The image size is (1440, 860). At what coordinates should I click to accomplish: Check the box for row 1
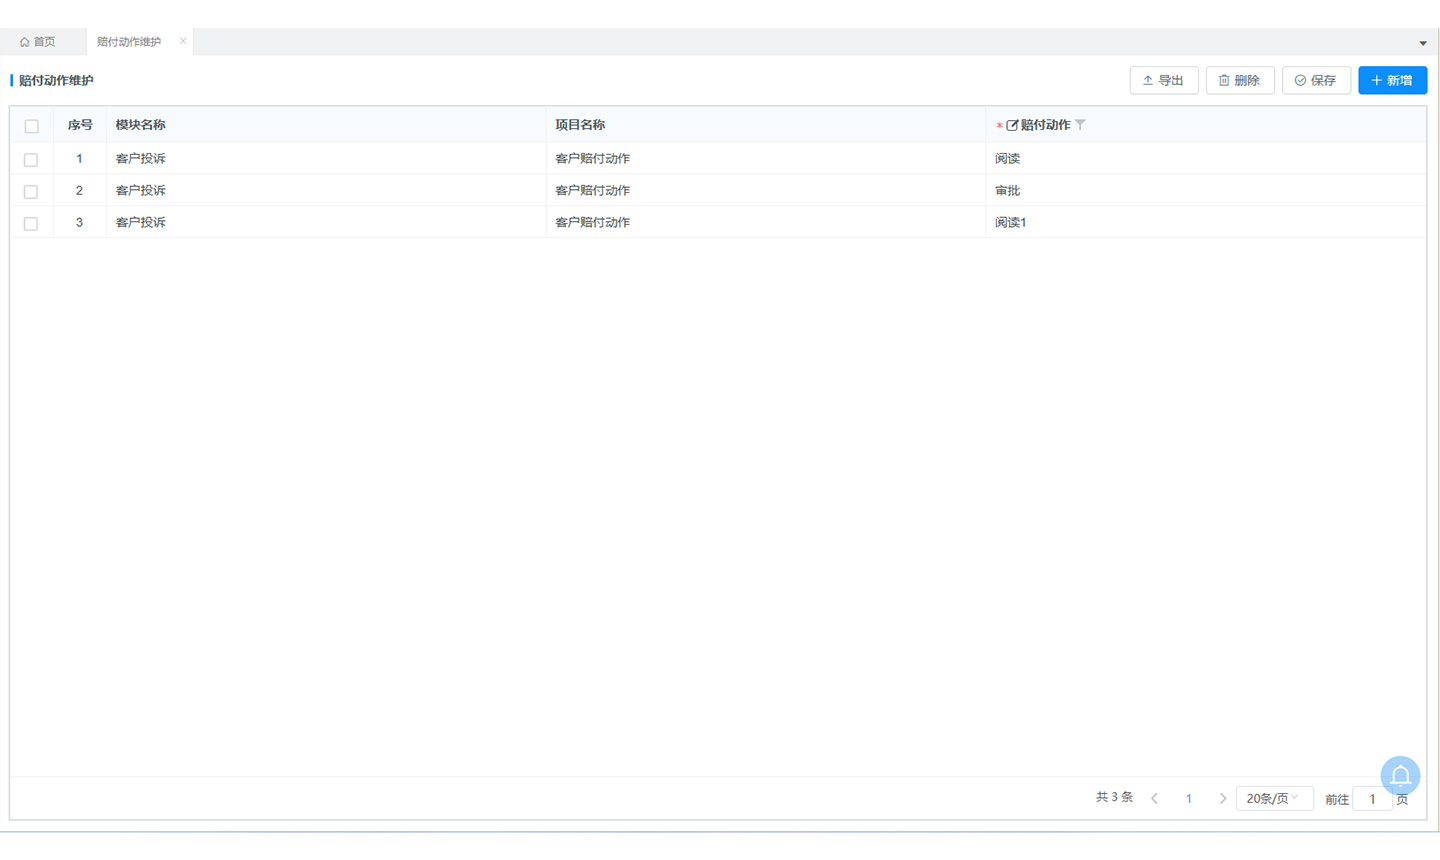tap(31, 160)
